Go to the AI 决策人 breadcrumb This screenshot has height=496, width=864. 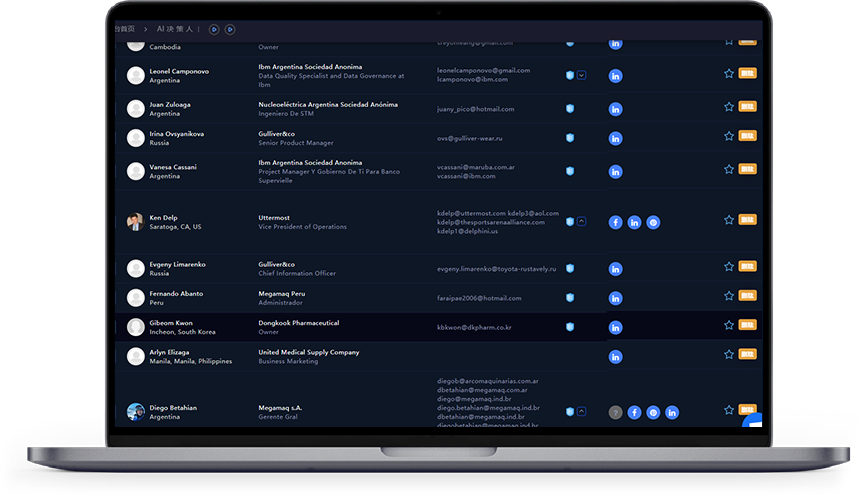click(x=175, y=29)
